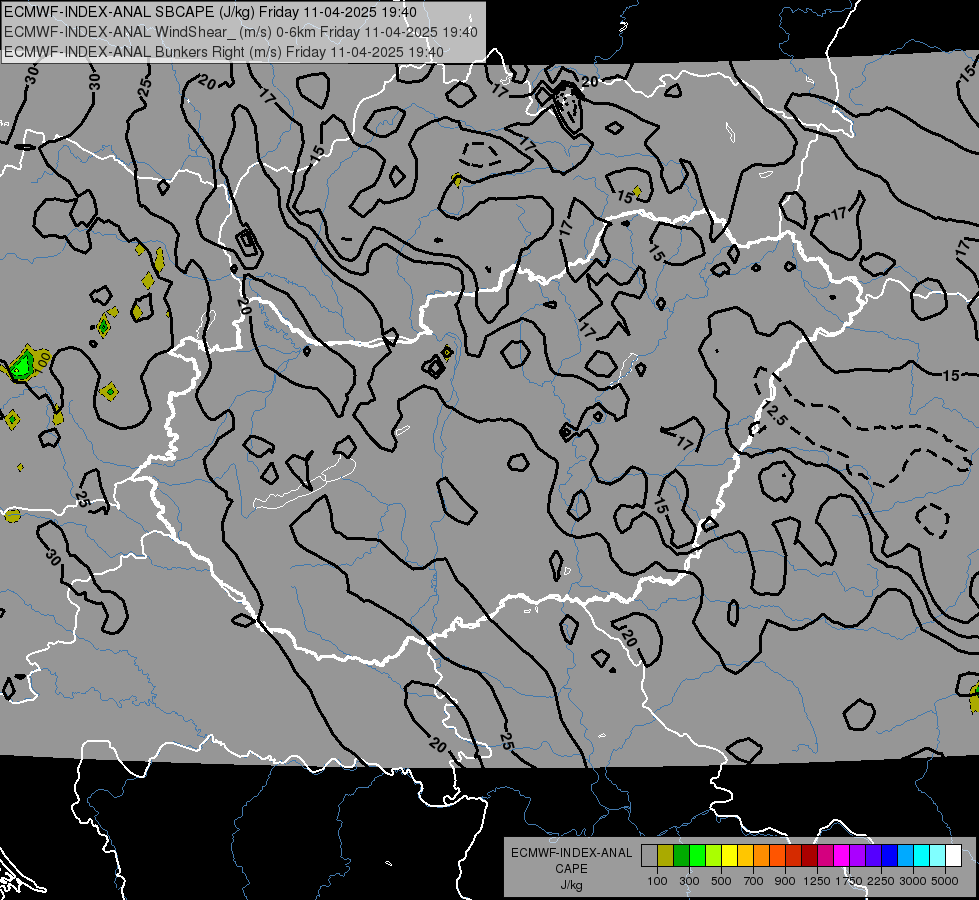Click the SBCAPE (J/kg) title line
The height and width of the screenshot is (900, 979).
pos(210,12)
